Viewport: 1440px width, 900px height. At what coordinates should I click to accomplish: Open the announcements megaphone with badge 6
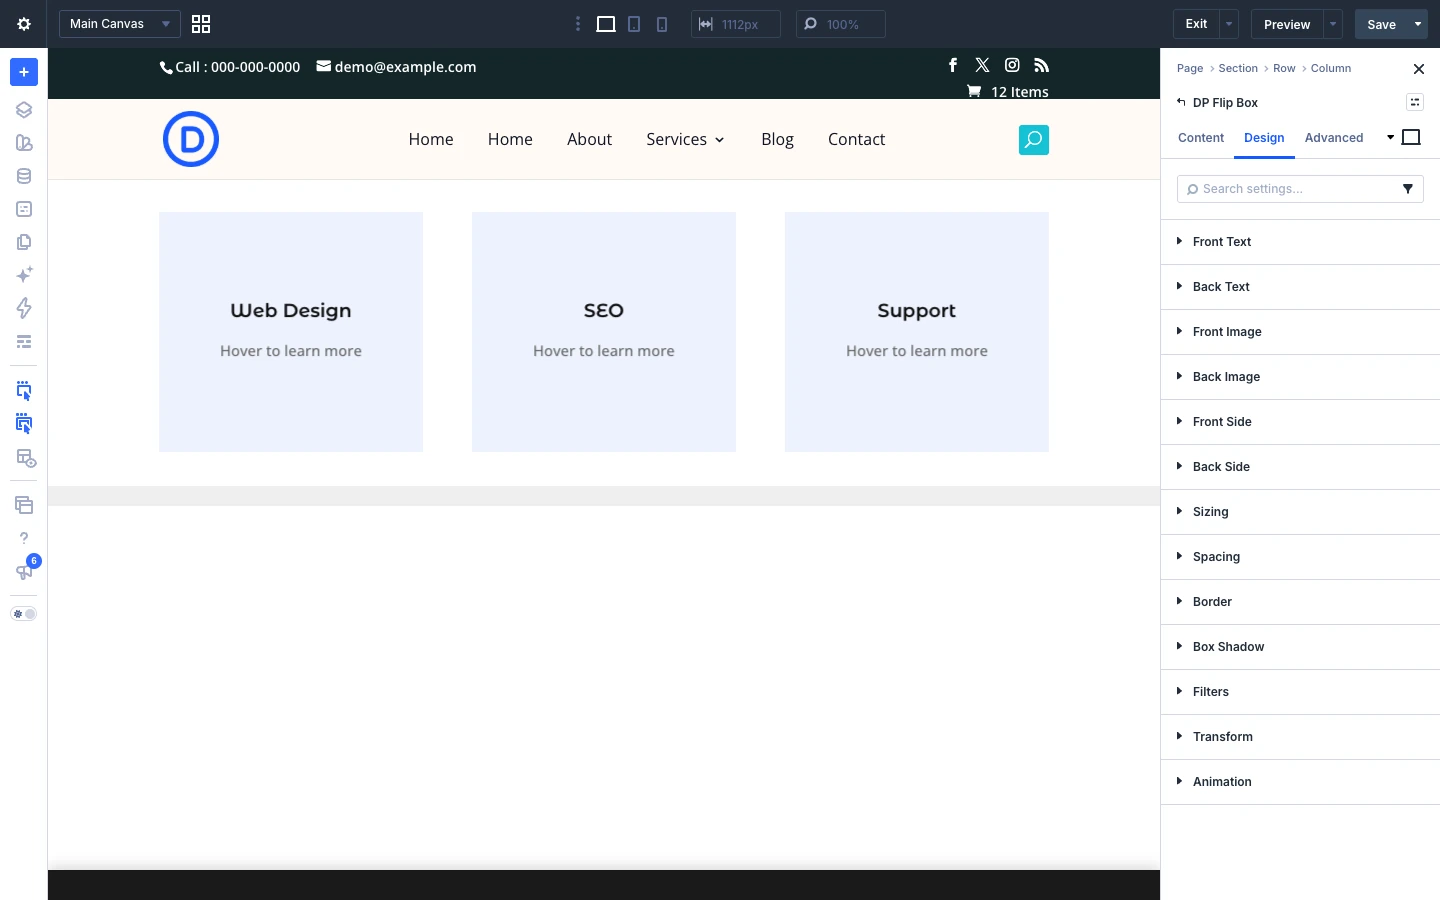pos(24,571)
